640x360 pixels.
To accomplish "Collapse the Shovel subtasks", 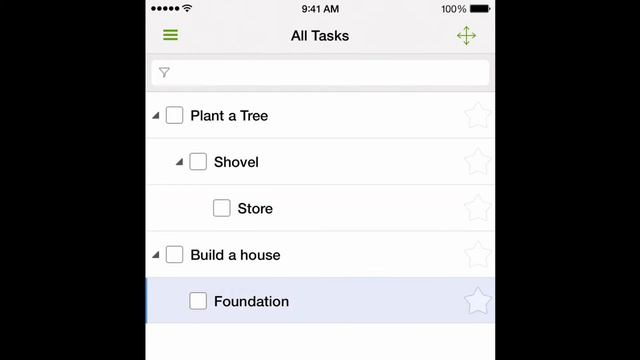I will pyautogui.click(x=179, y=162).
